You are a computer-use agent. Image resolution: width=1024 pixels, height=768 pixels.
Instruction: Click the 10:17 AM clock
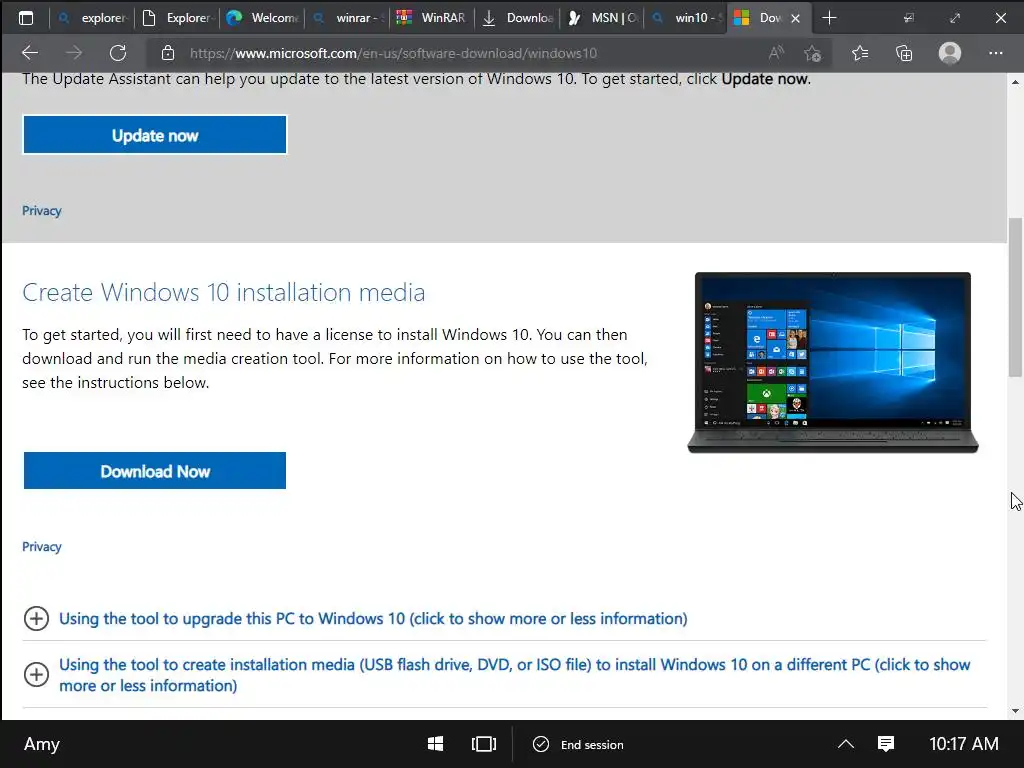[x=963, y=744]
